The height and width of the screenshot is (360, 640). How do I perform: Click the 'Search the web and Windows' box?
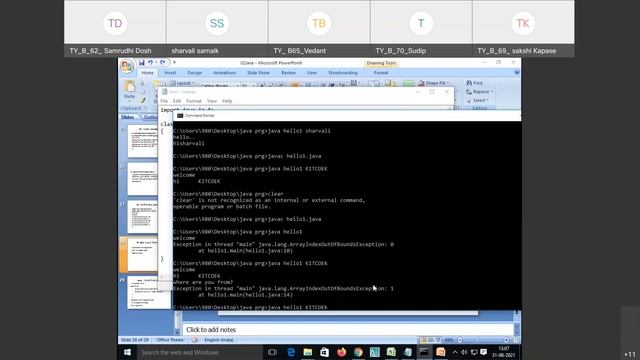(x=199, y=352)
